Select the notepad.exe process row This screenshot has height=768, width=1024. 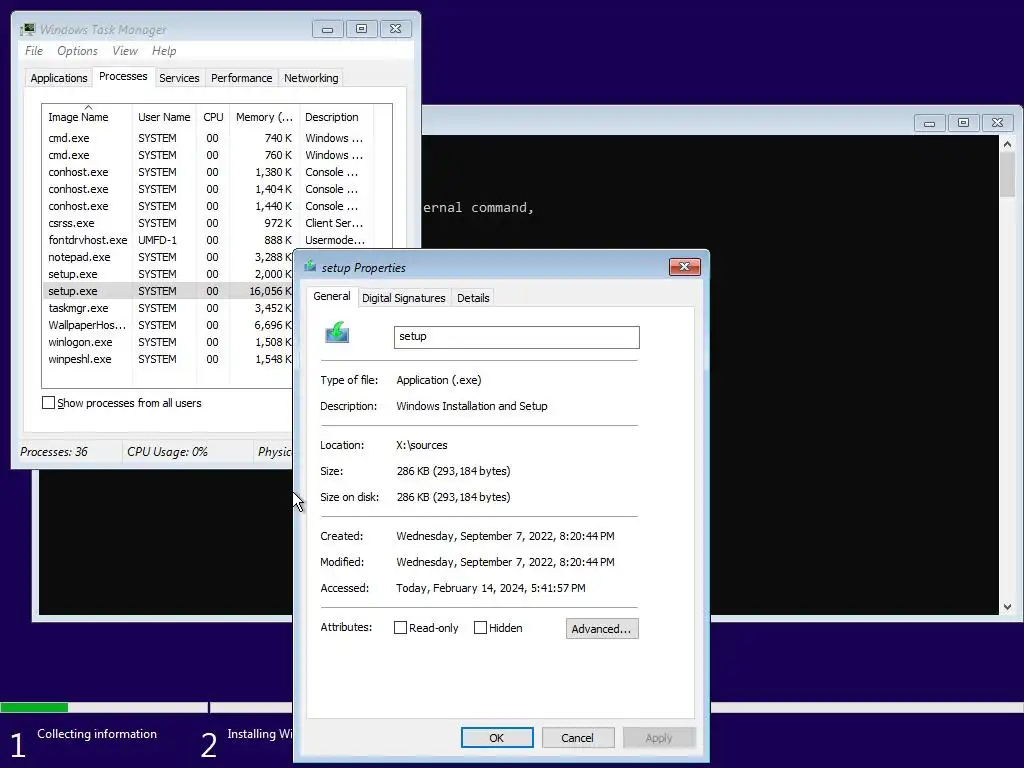click(x=170, y=257)
